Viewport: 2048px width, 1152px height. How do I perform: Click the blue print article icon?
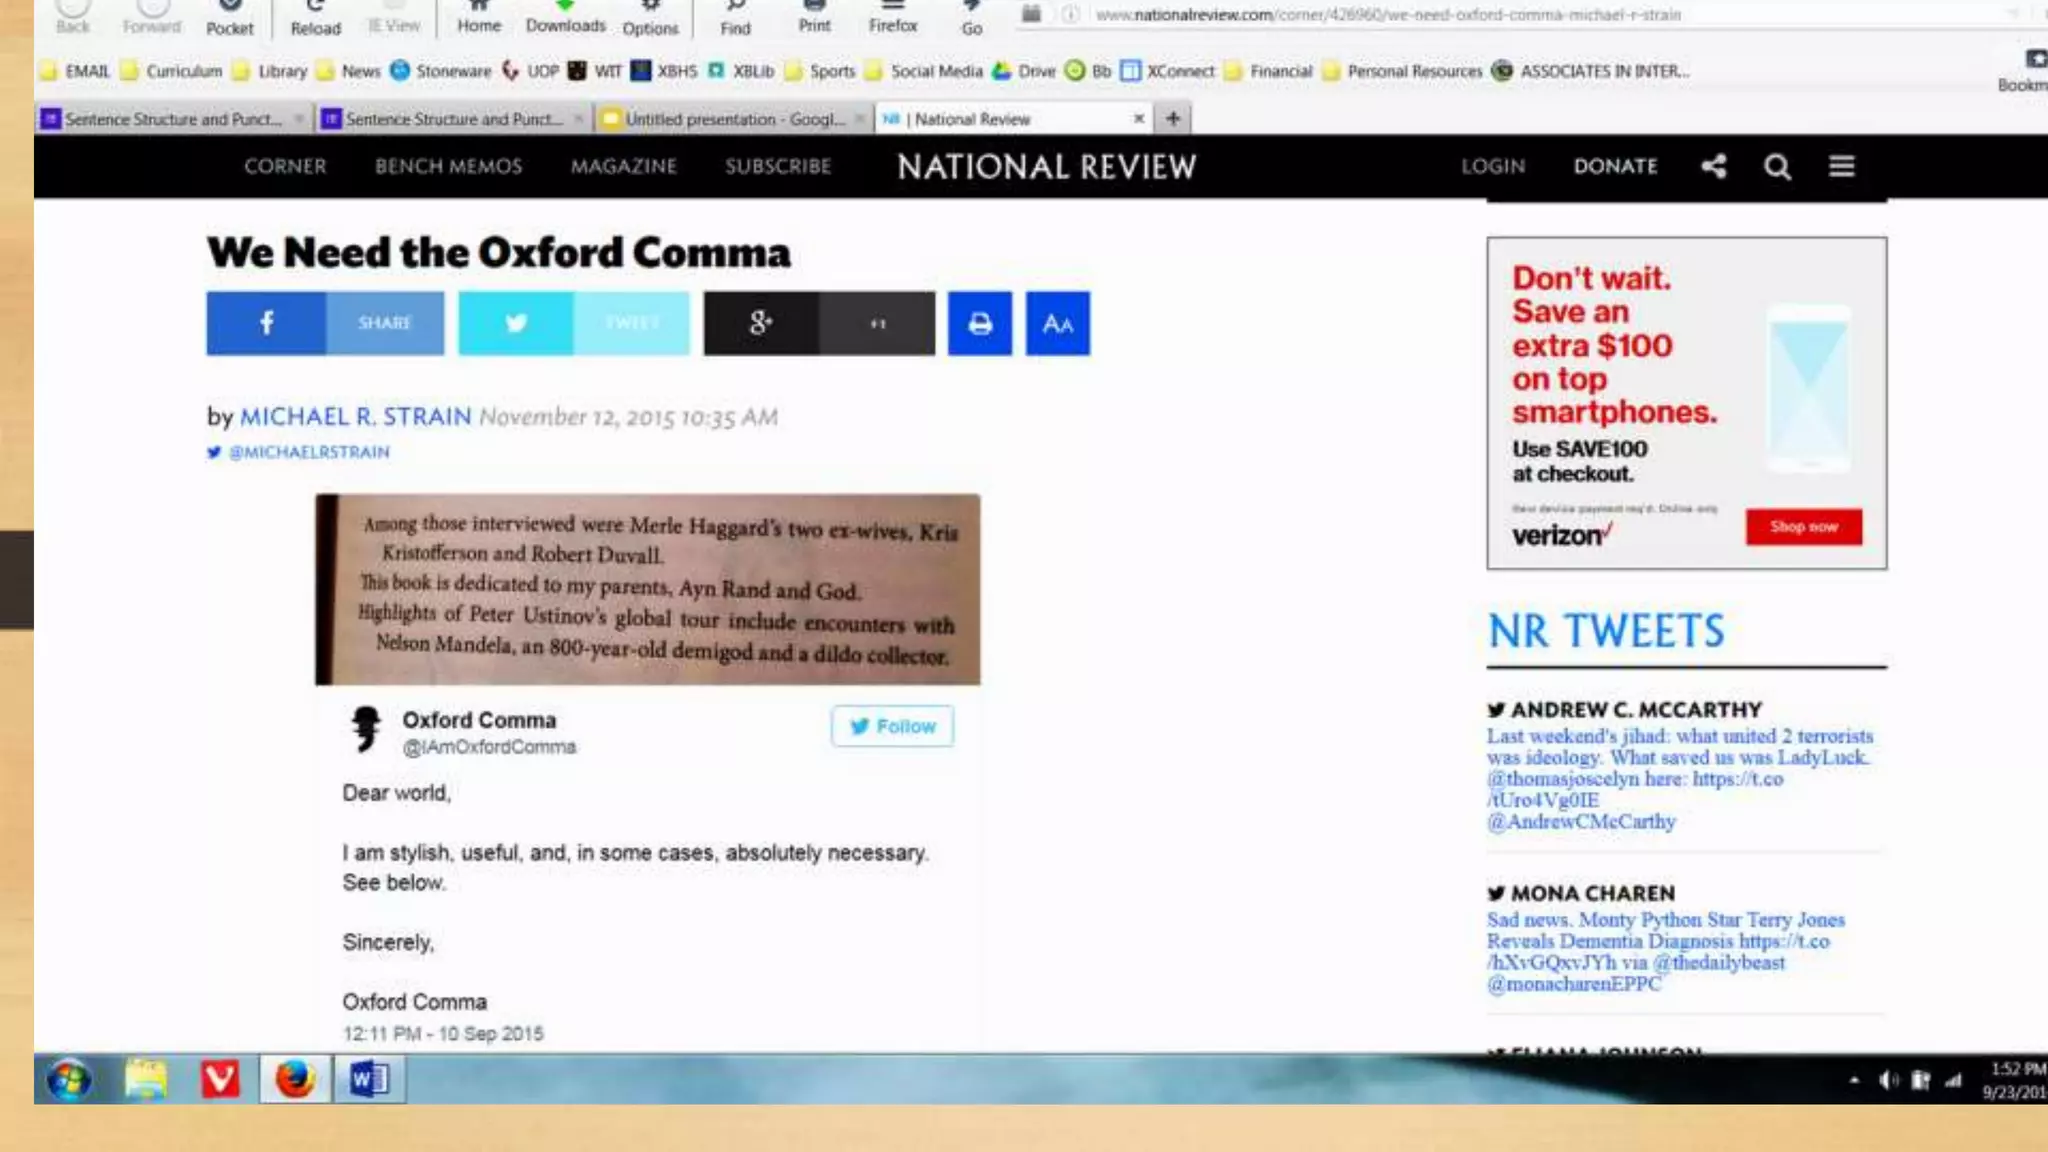980,323
